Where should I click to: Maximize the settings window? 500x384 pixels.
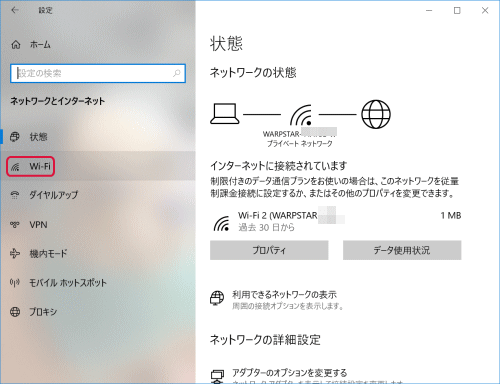pyautogui.click(x=457, y=10)
